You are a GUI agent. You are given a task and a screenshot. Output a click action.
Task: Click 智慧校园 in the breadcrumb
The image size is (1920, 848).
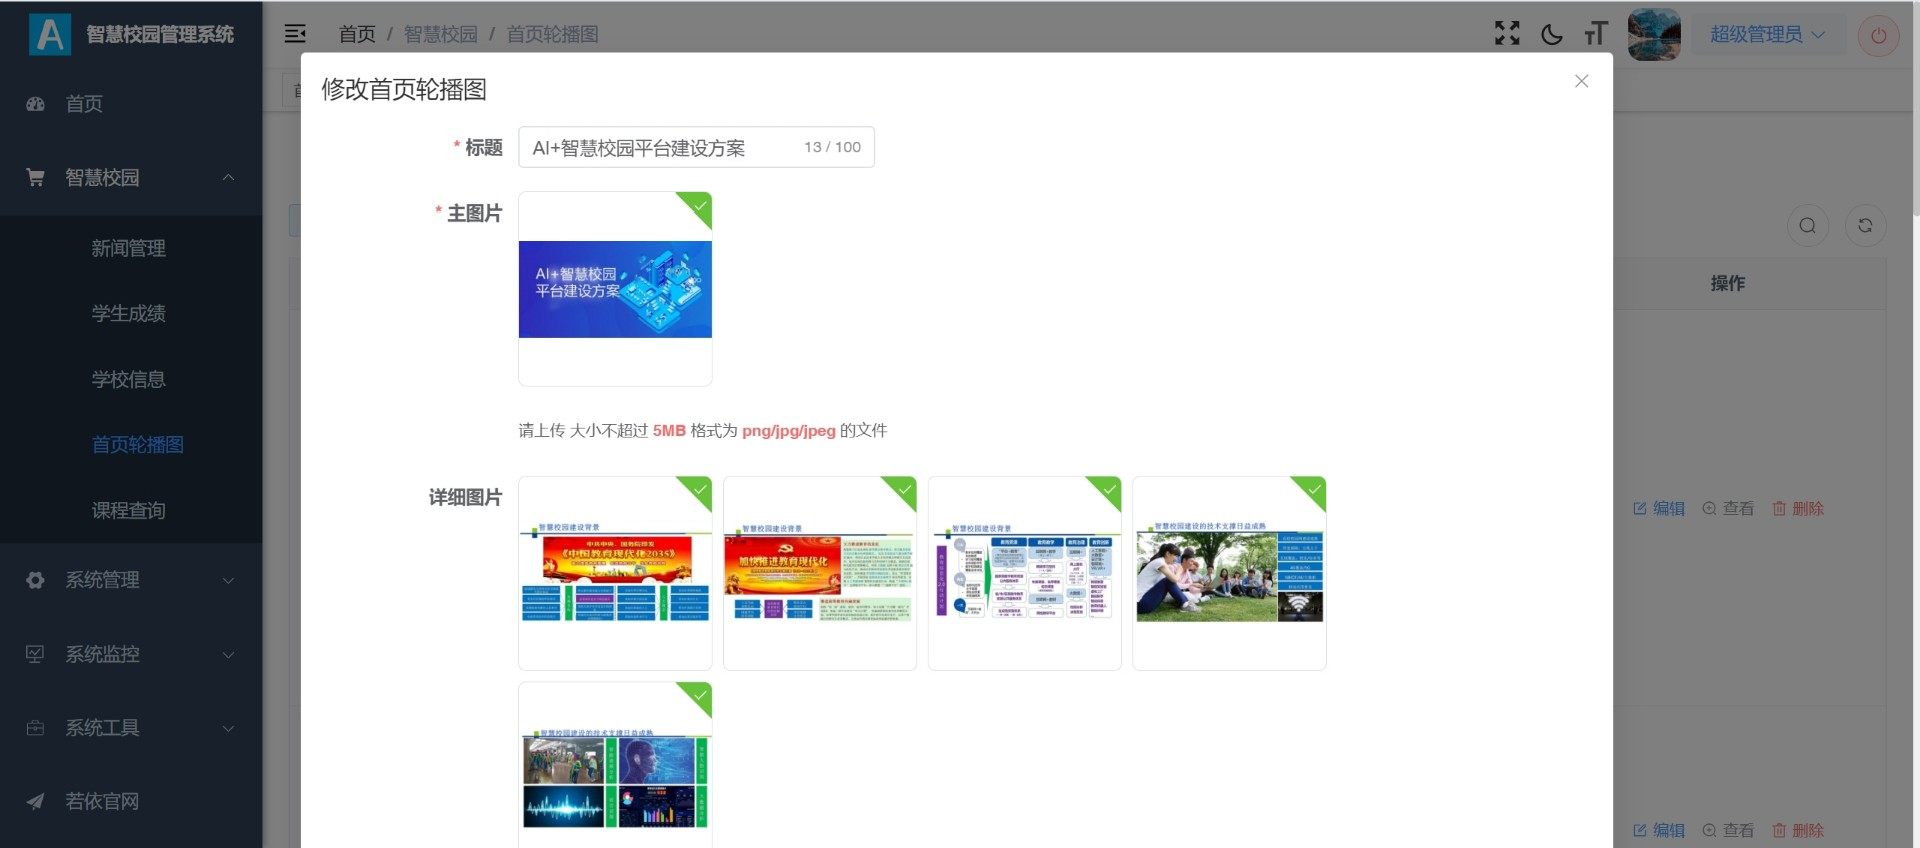440,34
